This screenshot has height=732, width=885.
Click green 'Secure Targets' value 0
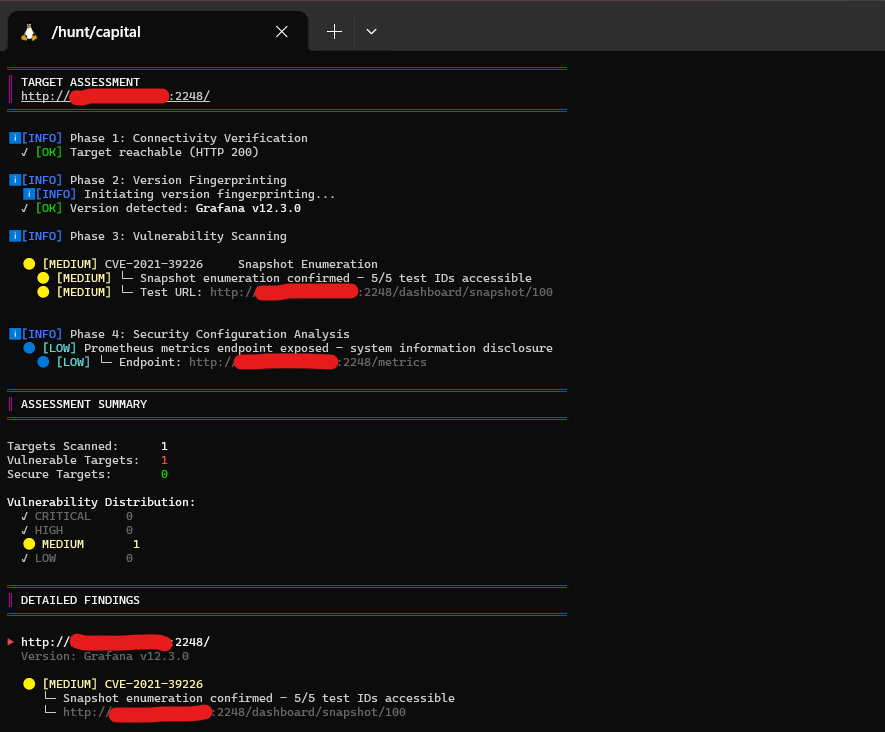164,475
